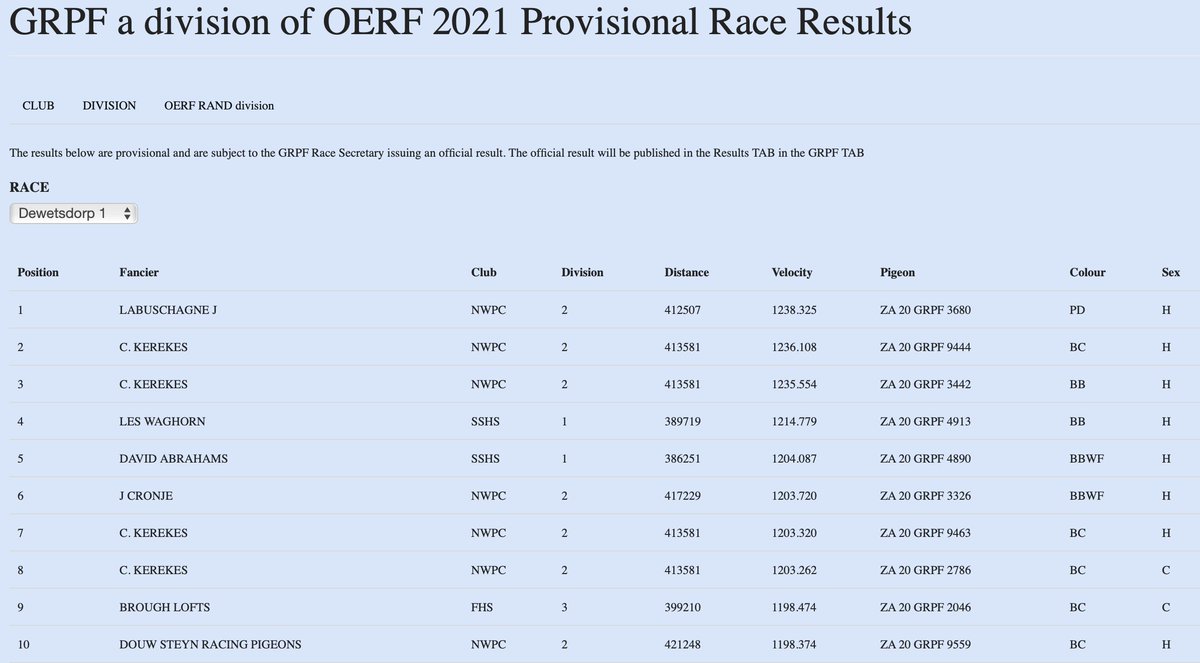Click pigeon ZA 20 GRPF 3680
The image size is (1200, 663).
coord(925,310)
